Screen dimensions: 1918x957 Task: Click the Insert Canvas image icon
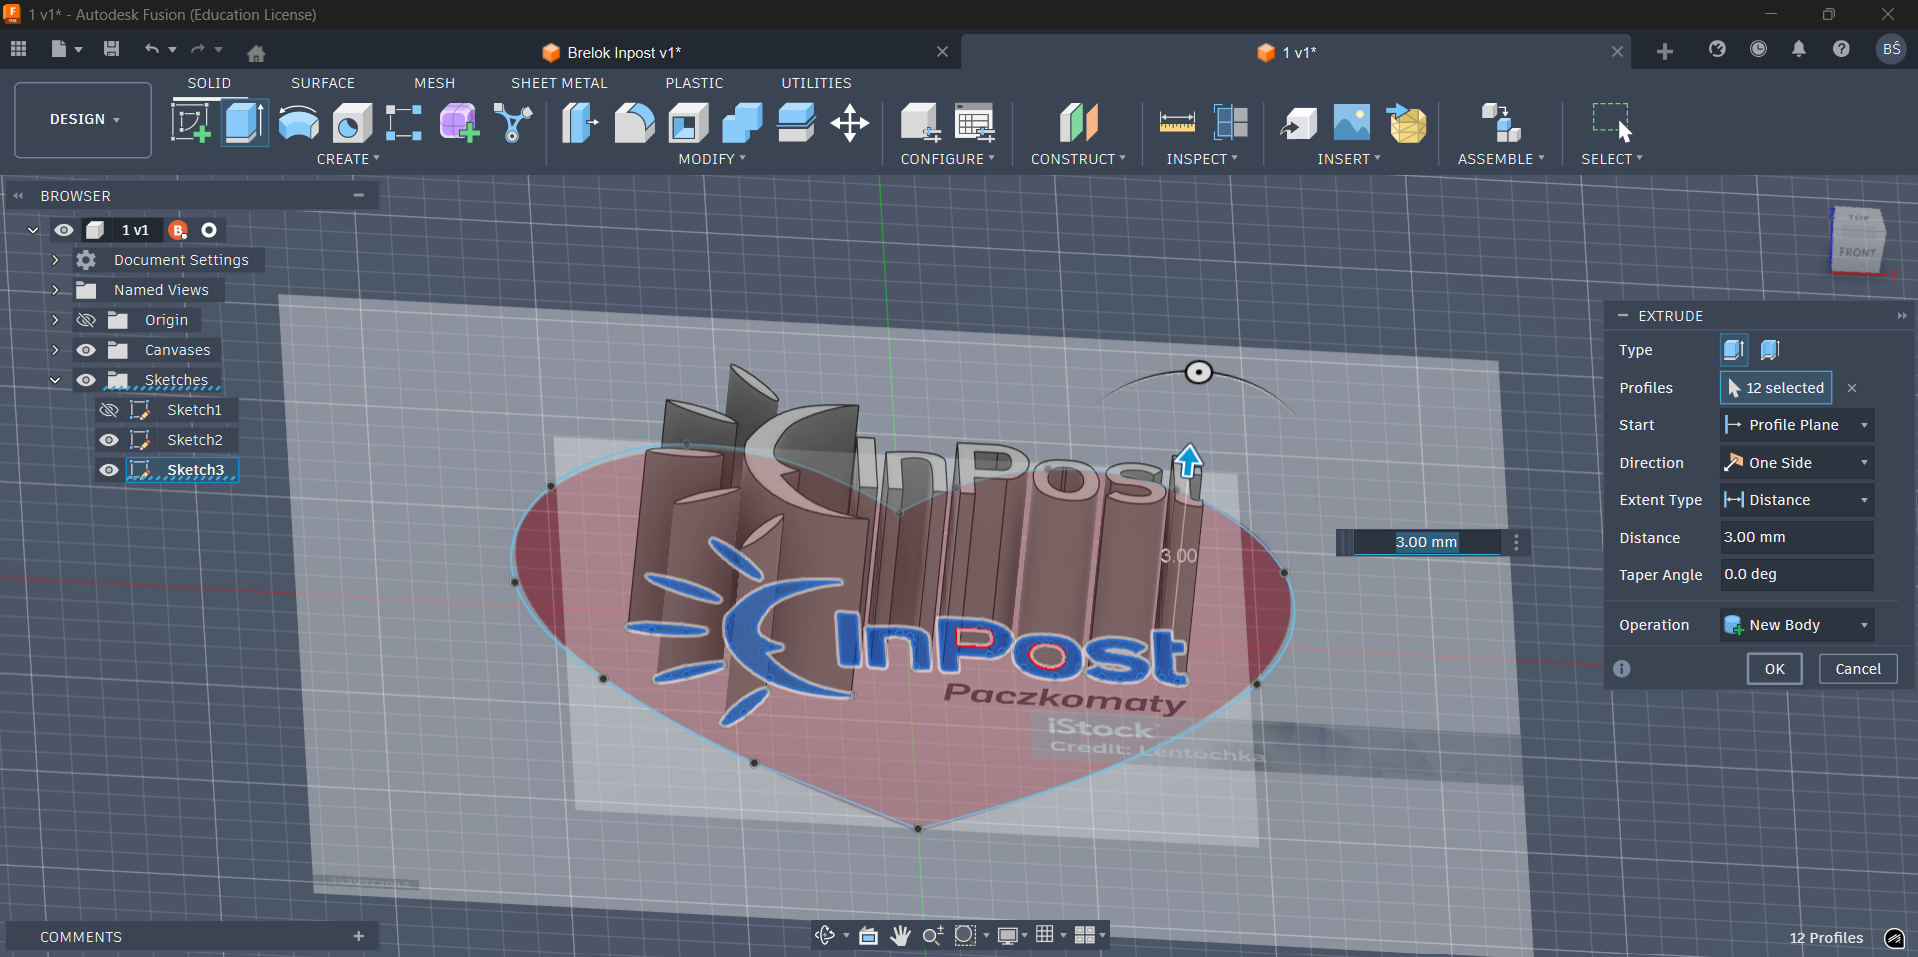tap(1351, 123)
